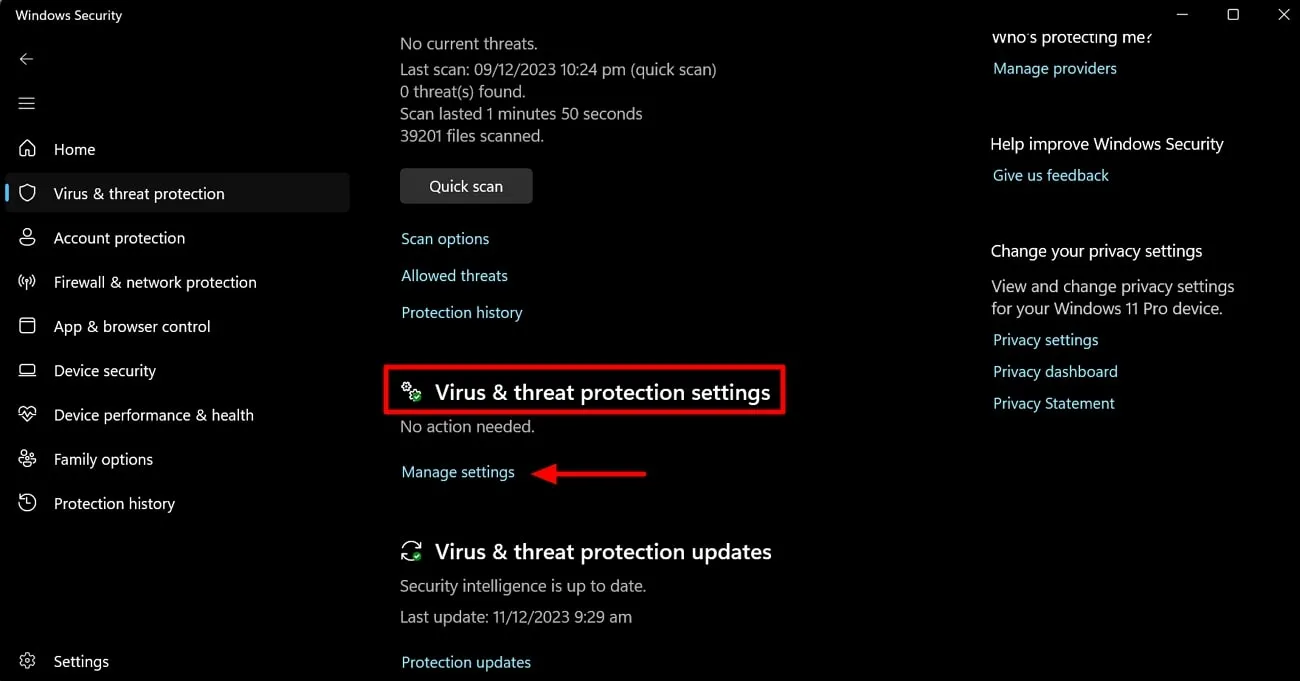Screen dimensions: 1300x681
Task: Open Allowed threats link
Action: 454,276
